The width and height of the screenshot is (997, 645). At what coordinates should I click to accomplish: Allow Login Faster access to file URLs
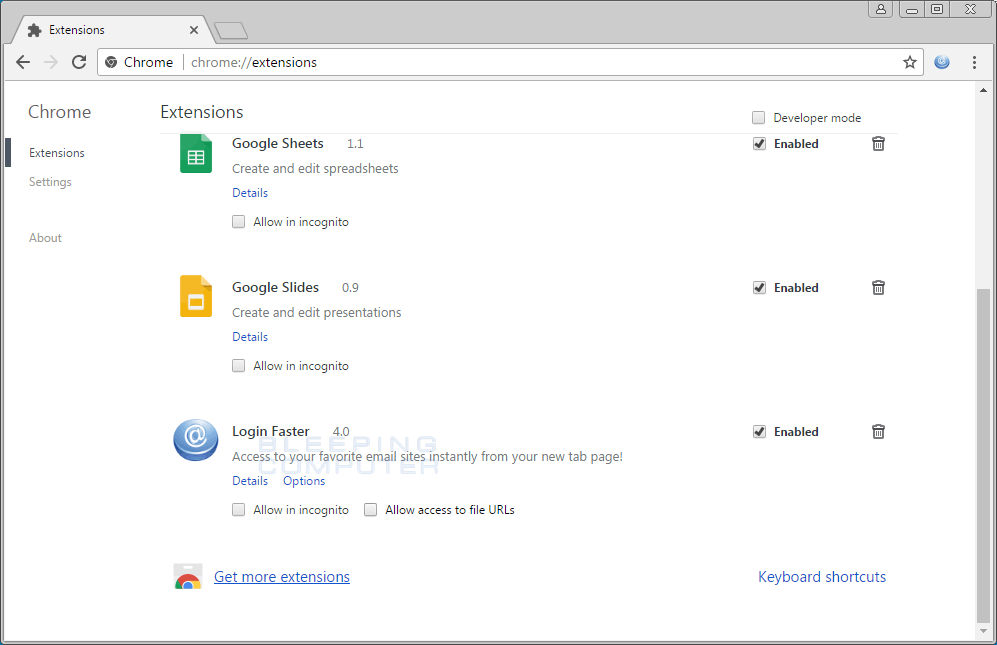[370, 509]
